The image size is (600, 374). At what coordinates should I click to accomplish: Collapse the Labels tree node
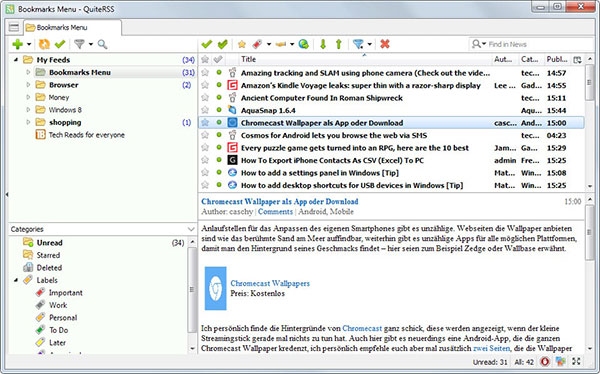coord(16,280)
